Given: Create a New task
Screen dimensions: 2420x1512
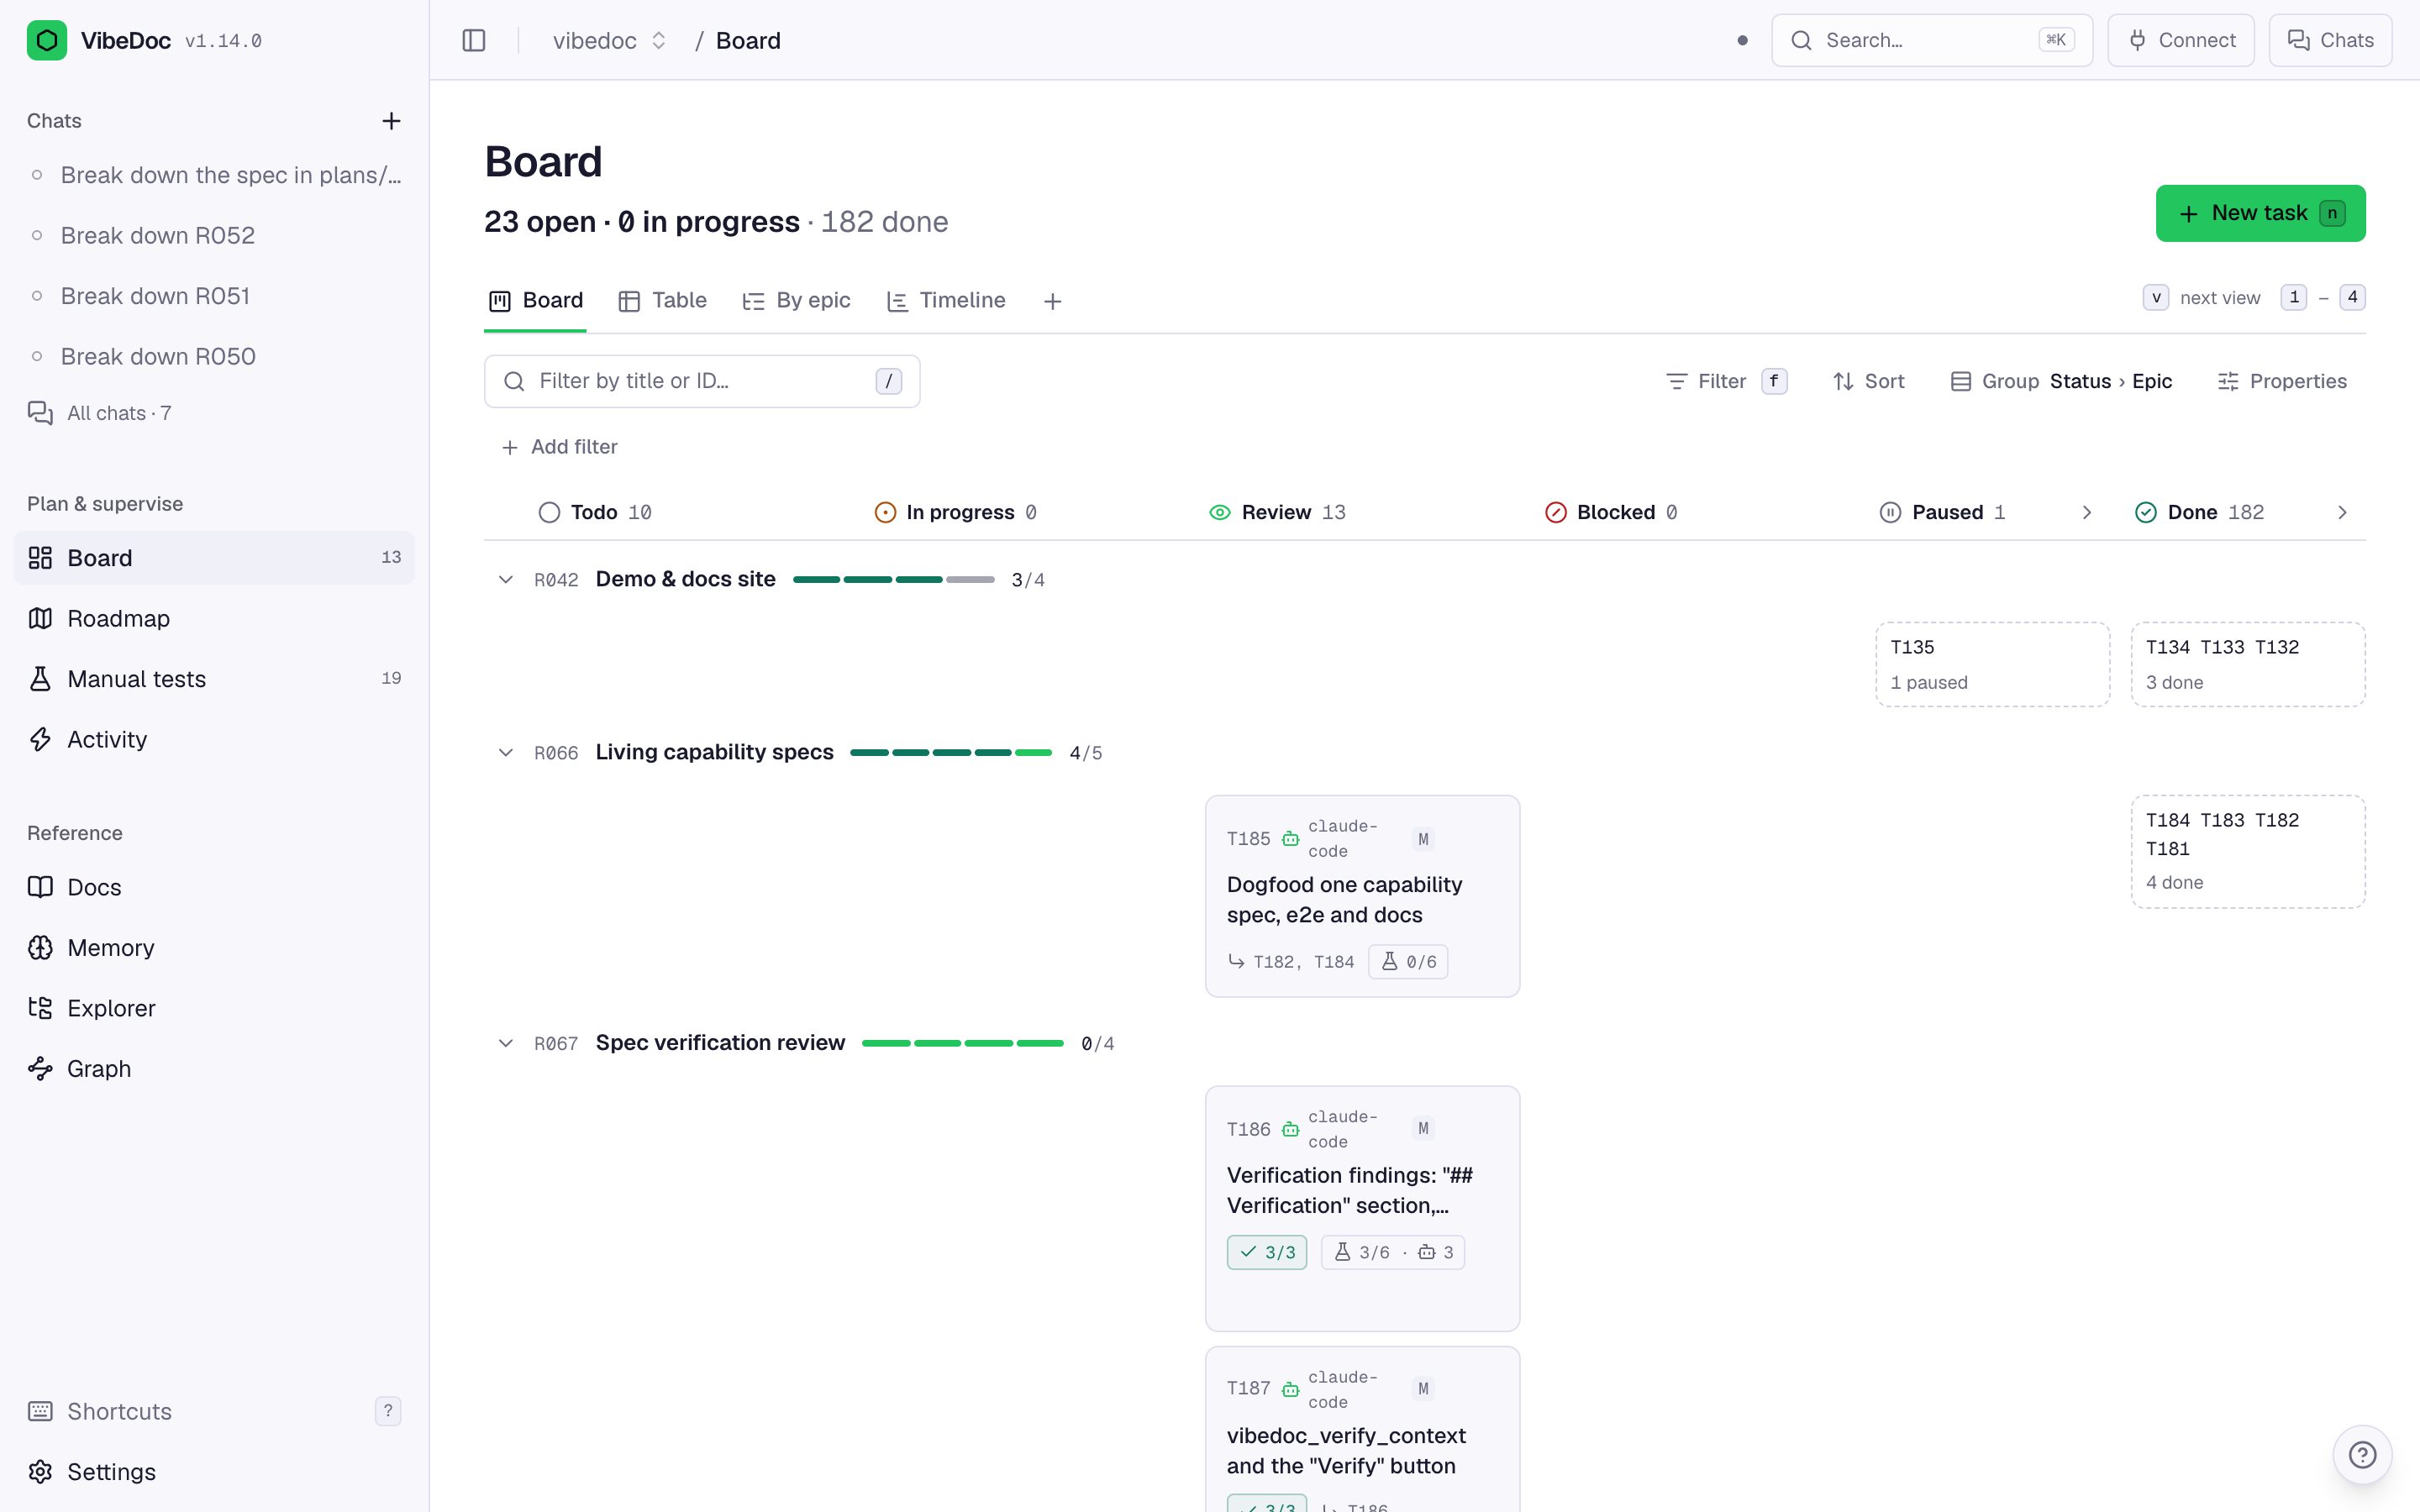Looking at the screenshot, I should pyautogui.click(x=2260, y=213).
